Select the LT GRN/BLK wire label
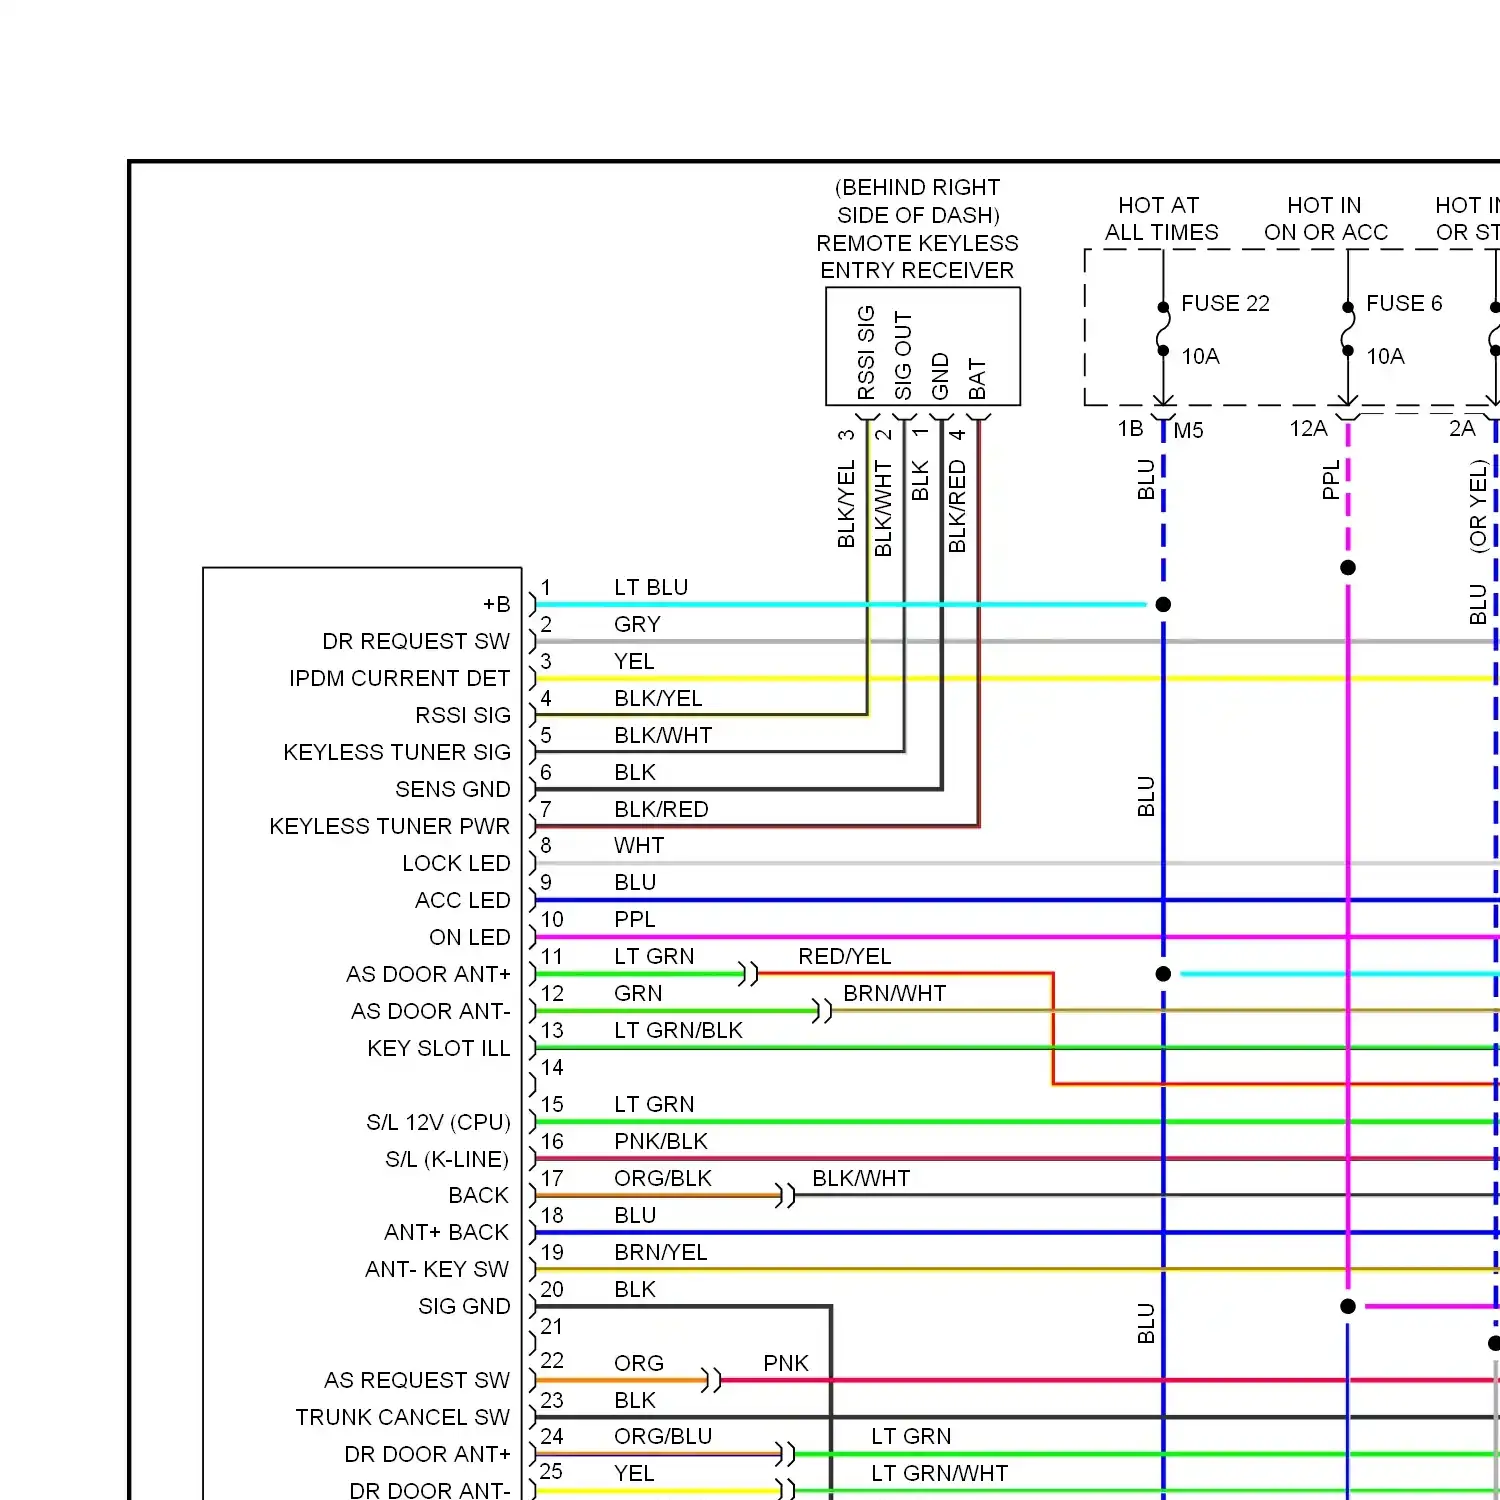The height and width of the screenshot is (1500, 1500). pyautogui.click(x=679, y=1030)
